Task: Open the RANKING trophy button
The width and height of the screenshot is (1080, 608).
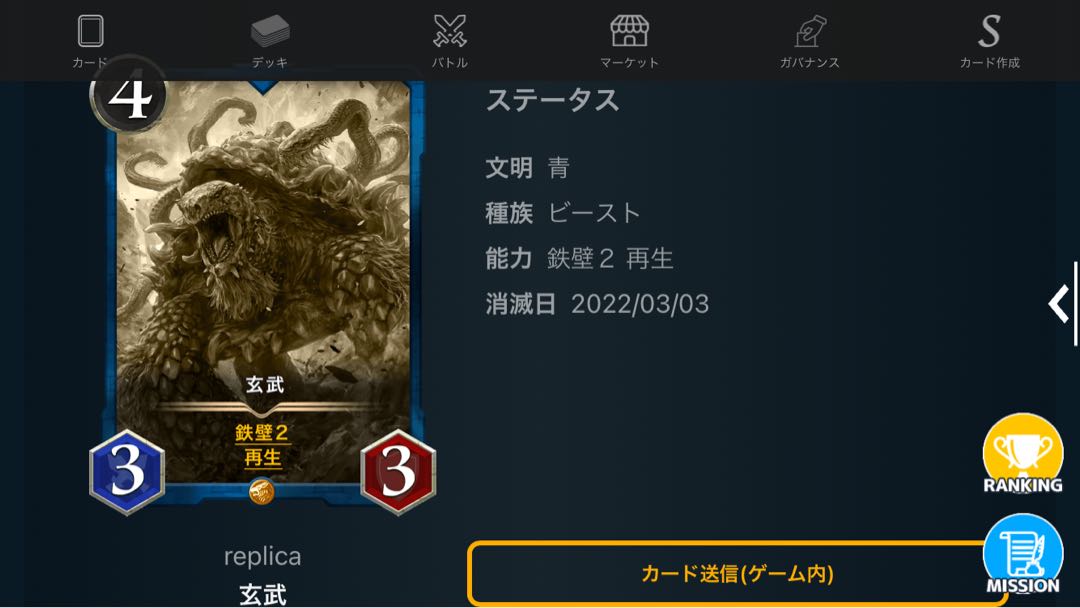Action: pos(1023,454)
